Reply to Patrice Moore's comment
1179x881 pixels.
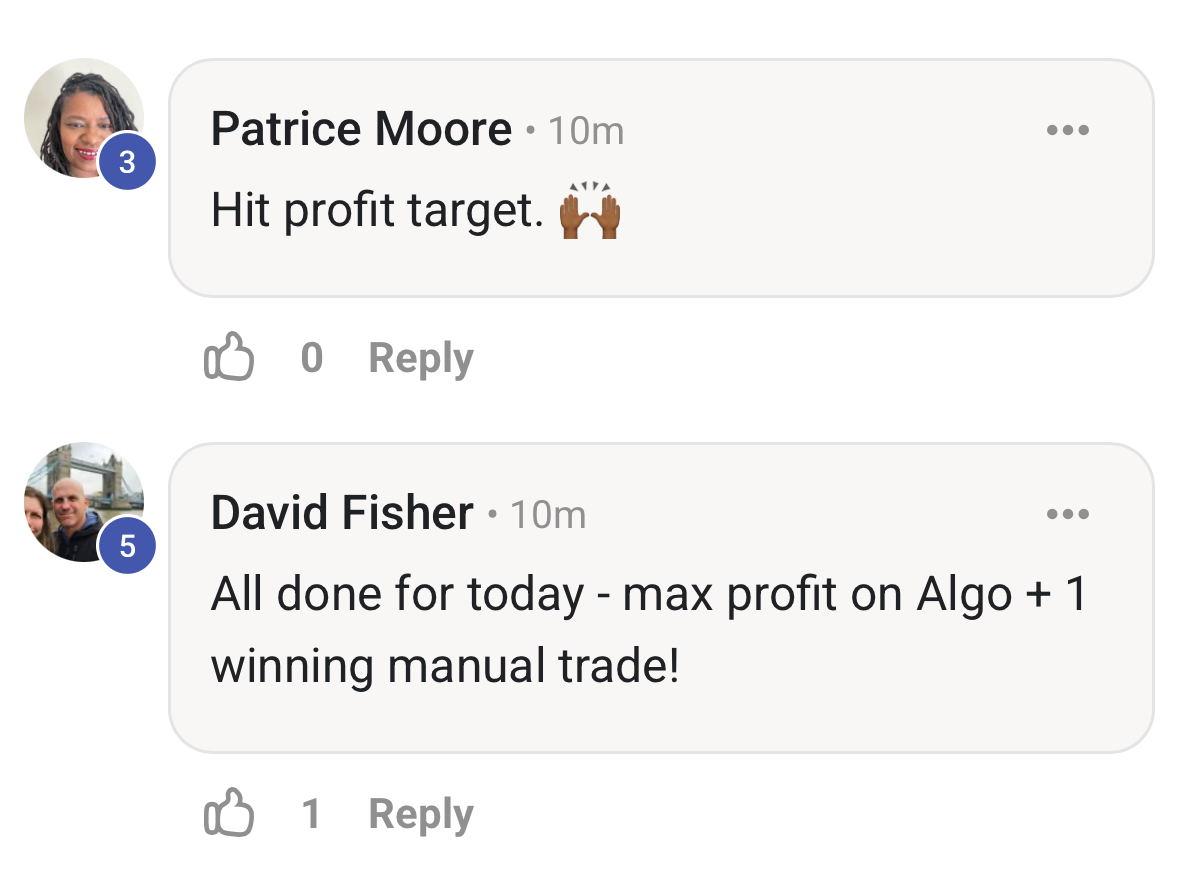tap(421, 359)
